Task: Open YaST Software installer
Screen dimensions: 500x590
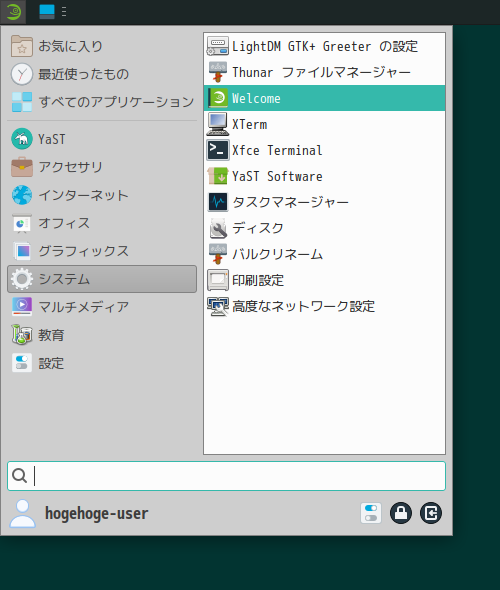Action: pos(324,176)
